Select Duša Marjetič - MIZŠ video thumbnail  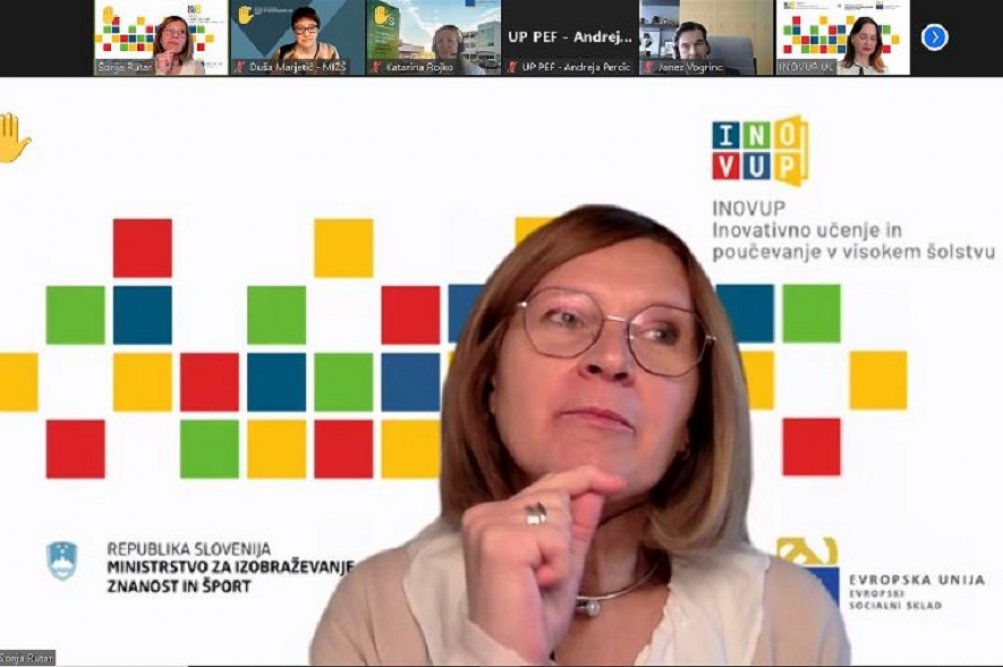tap(297, 38)
